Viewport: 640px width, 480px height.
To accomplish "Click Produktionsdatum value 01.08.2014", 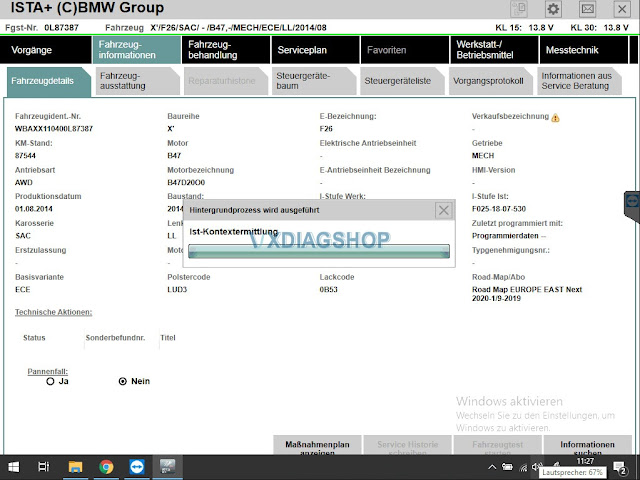I will click(x=34, y=209).
